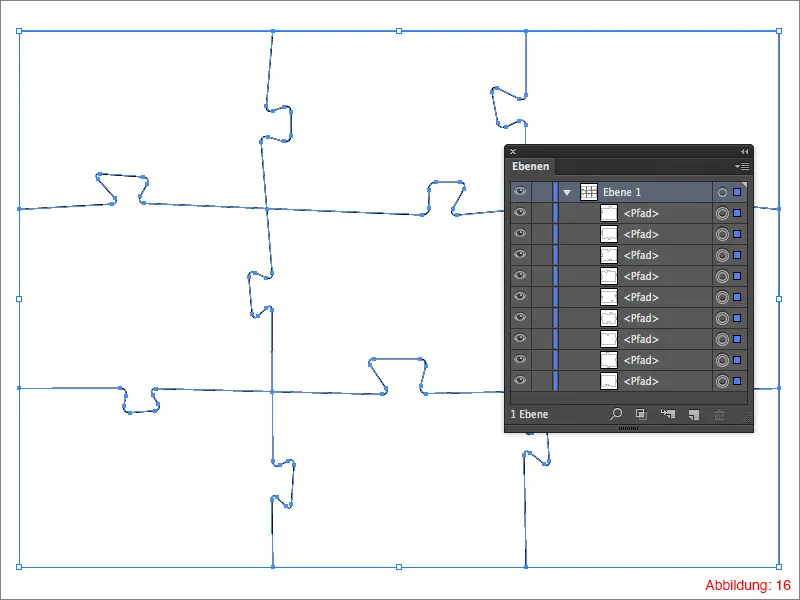Screen dimensions: 800x600
Task: Open the Layers panel flyout menu
Action: point(742,167)
